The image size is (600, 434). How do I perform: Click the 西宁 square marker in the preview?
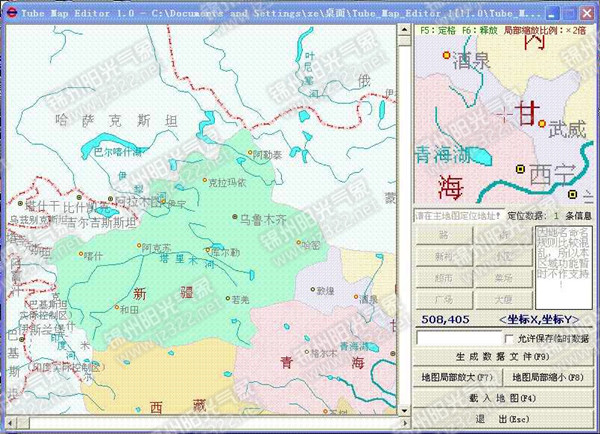(519, 169)
